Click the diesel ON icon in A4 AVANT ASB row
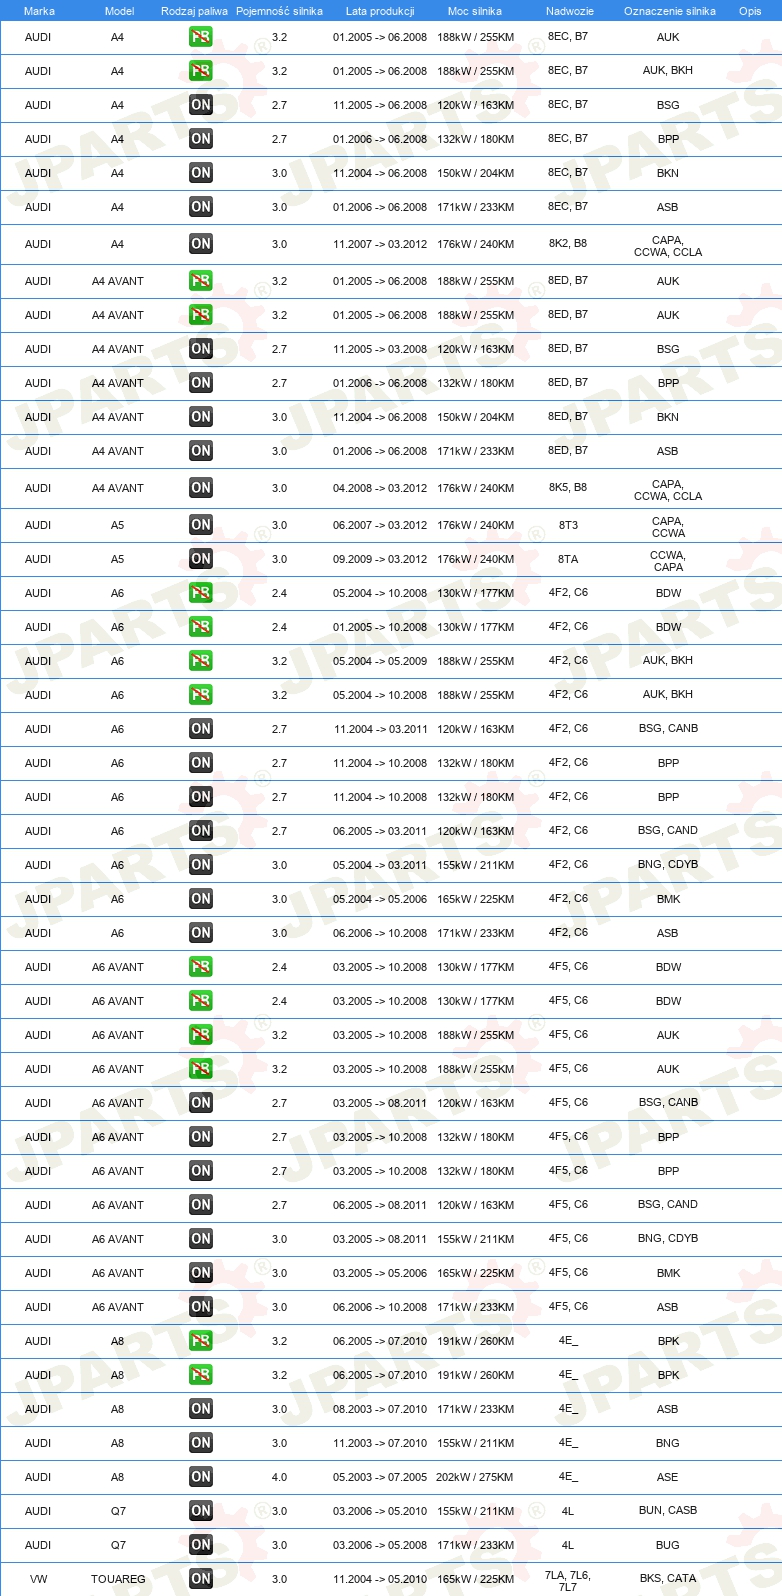Screen dimensions: 782x1596 (201, 451)
